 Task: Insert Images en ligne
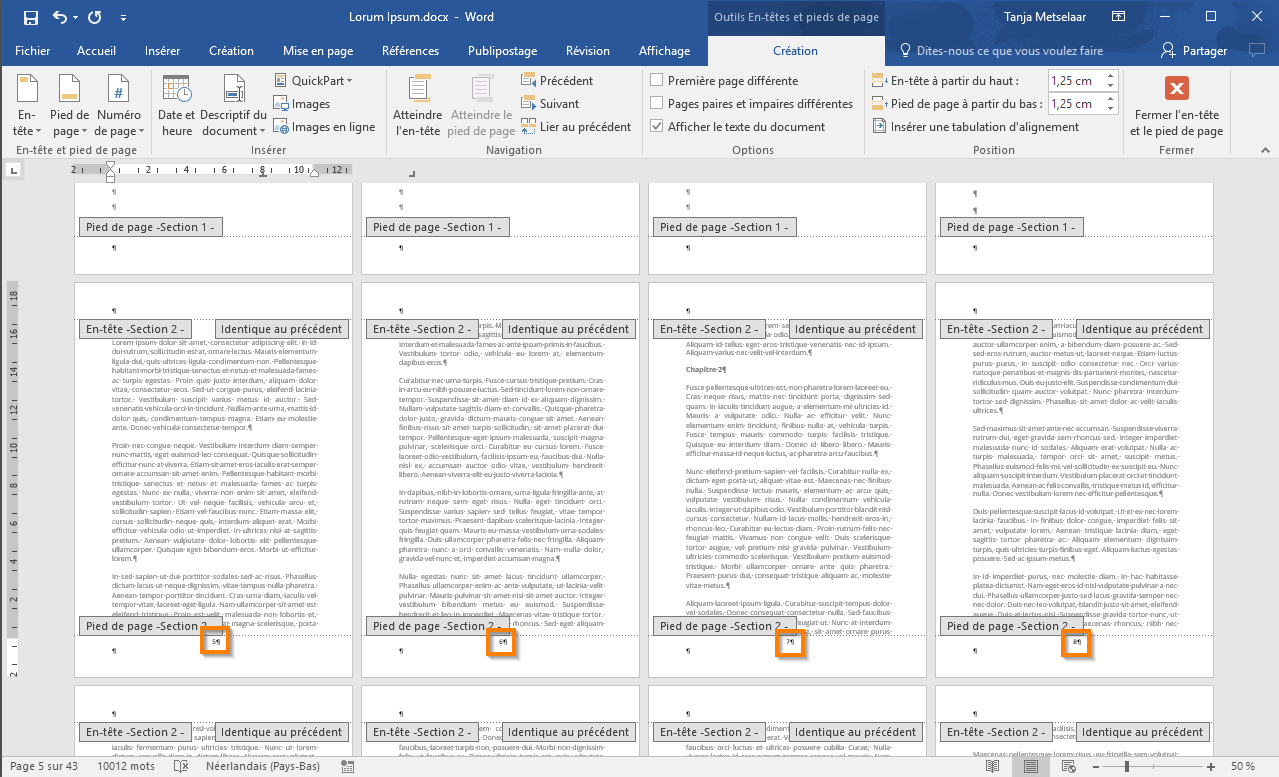pos(324,127)
